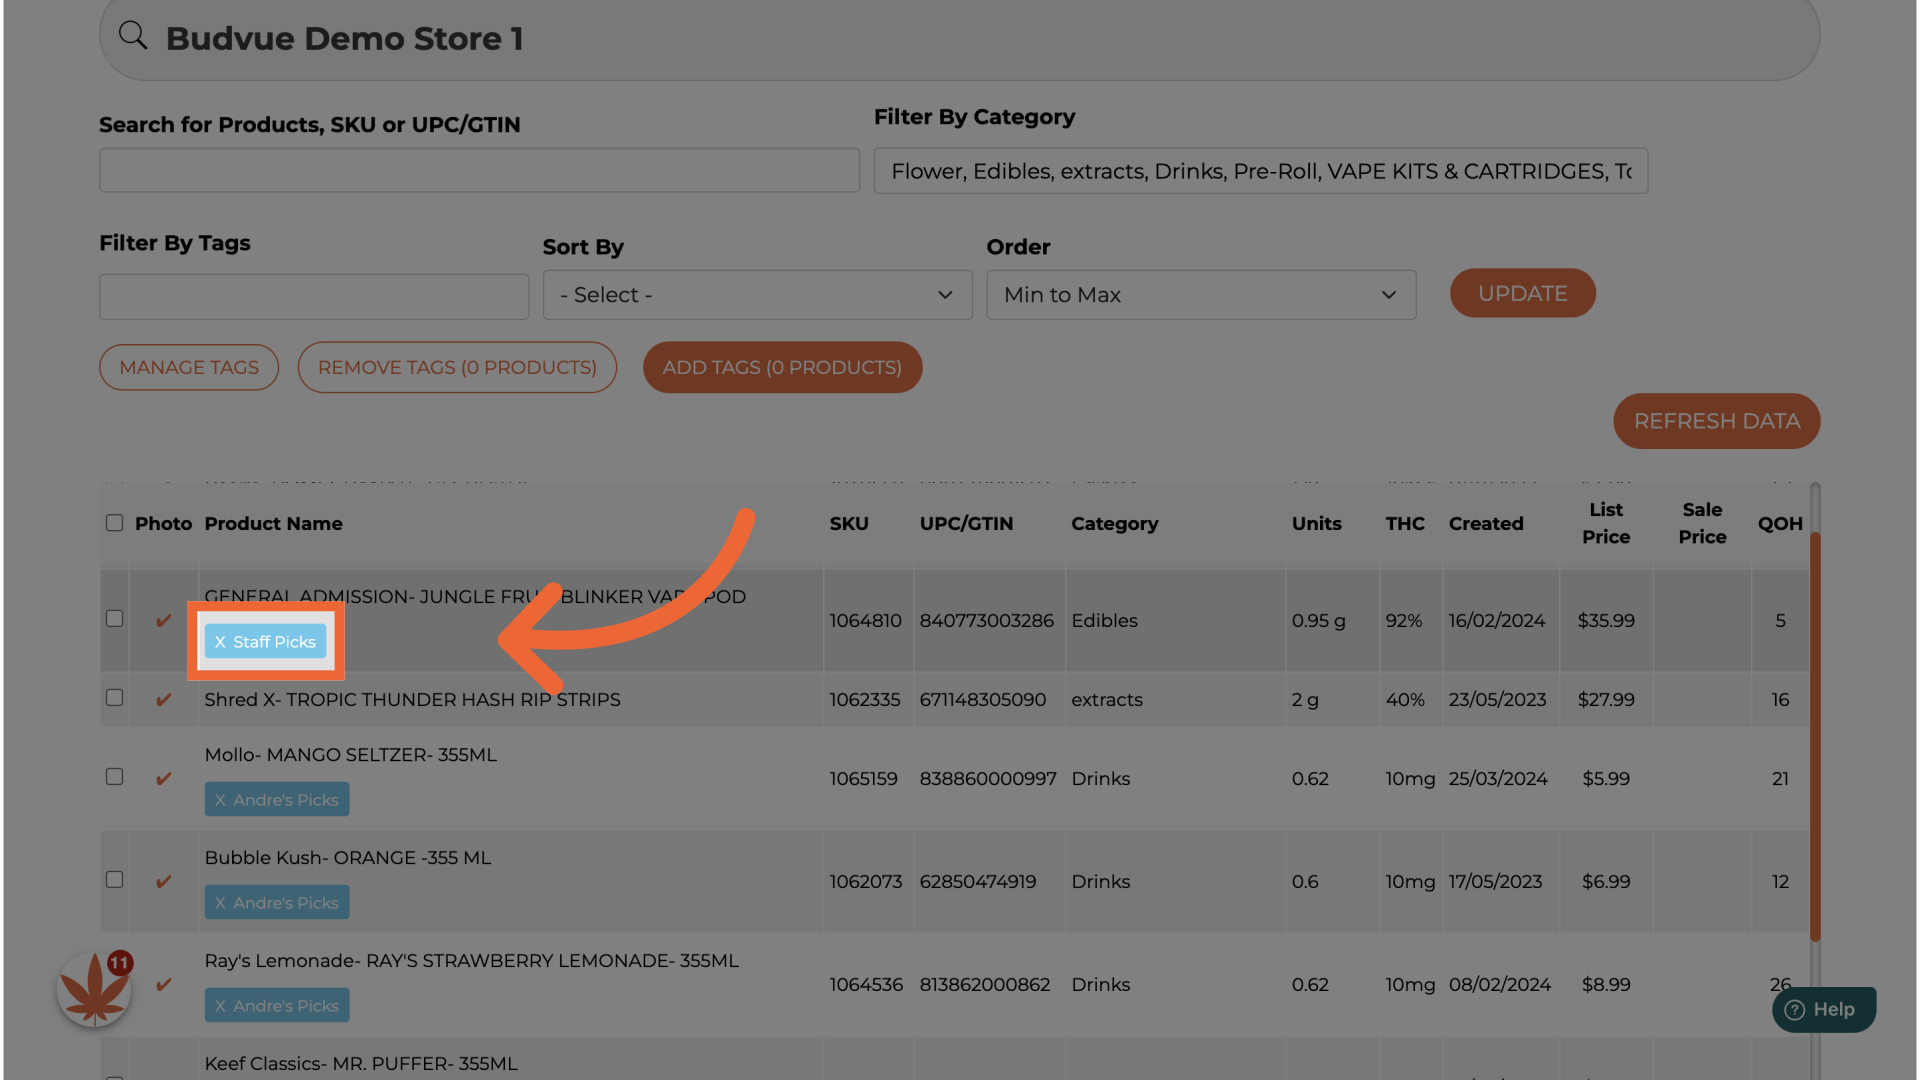Image resolution: width=1920 pixels, height=1080 pixels.
Task: Open the cannabis leaf notification widget
Action: [94, 989]
